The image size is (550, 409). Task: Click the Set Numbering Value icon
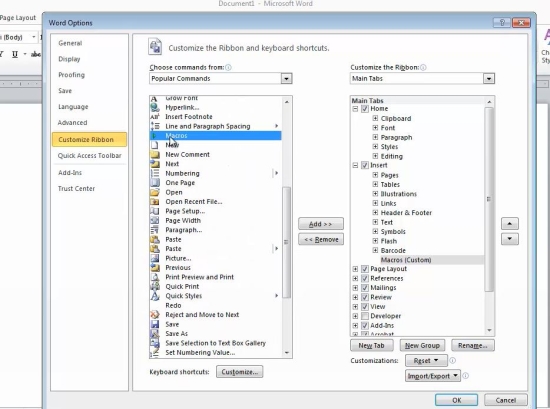point(155,353)
